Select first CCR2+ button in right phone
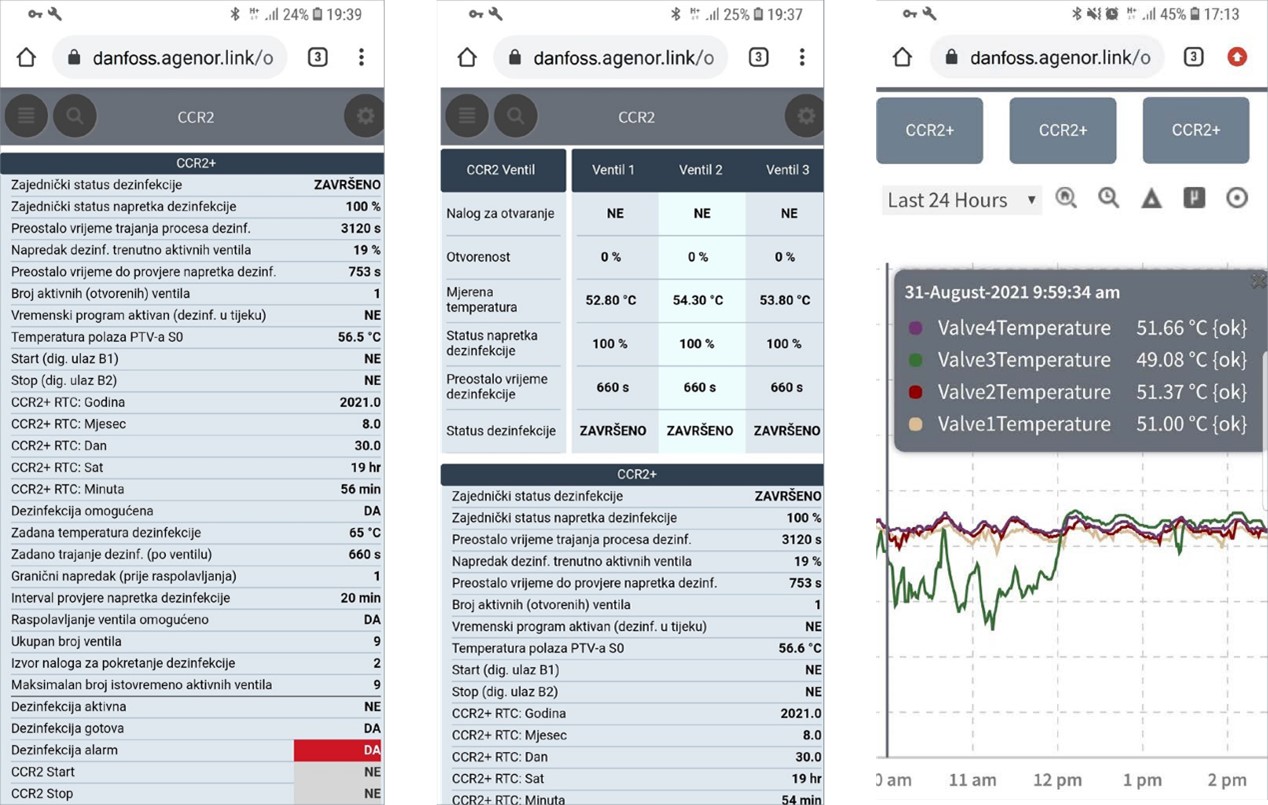1268x805 pixels. point(929,130)
